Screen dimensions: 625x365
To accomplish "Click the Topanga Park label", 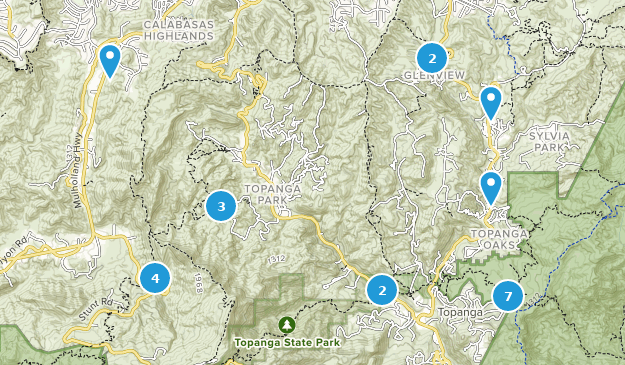I will [x=273, y=194].
